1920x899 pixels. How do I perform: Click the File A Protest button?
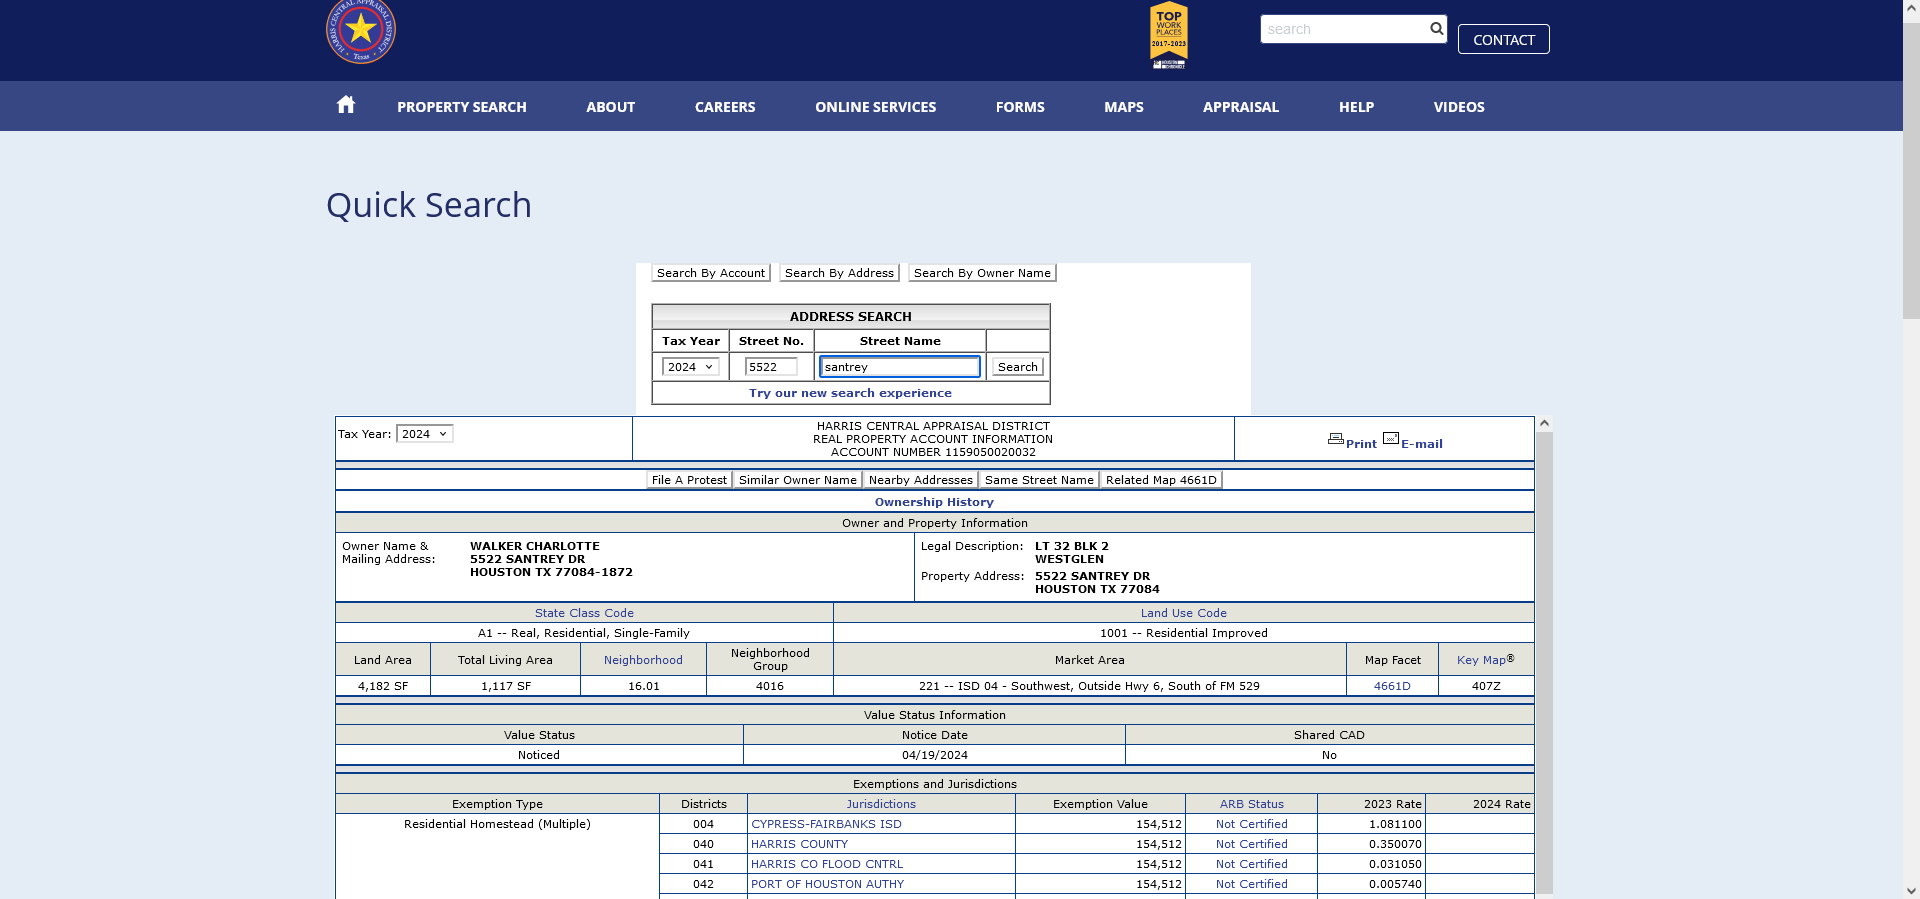click(689, 480)
